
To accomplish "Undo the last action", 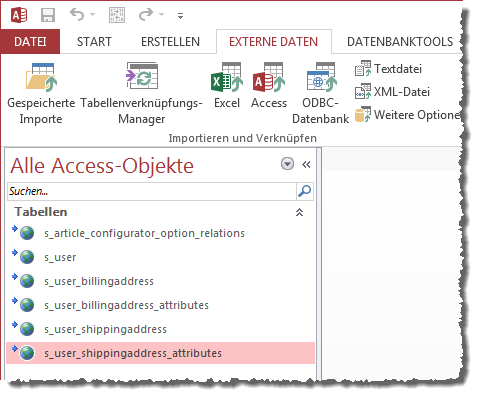I will (x=77, y=15).
